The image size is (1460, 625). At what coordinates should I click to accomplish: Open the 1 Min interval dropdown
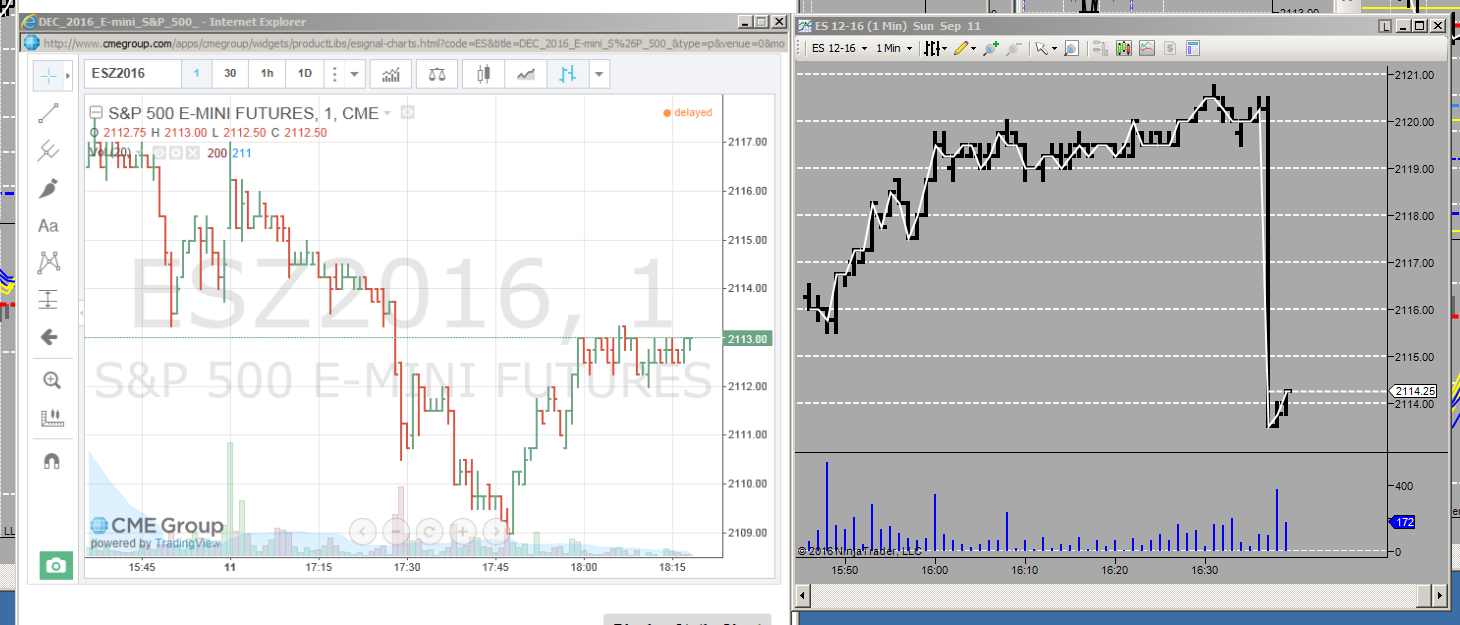click(894, 48)
